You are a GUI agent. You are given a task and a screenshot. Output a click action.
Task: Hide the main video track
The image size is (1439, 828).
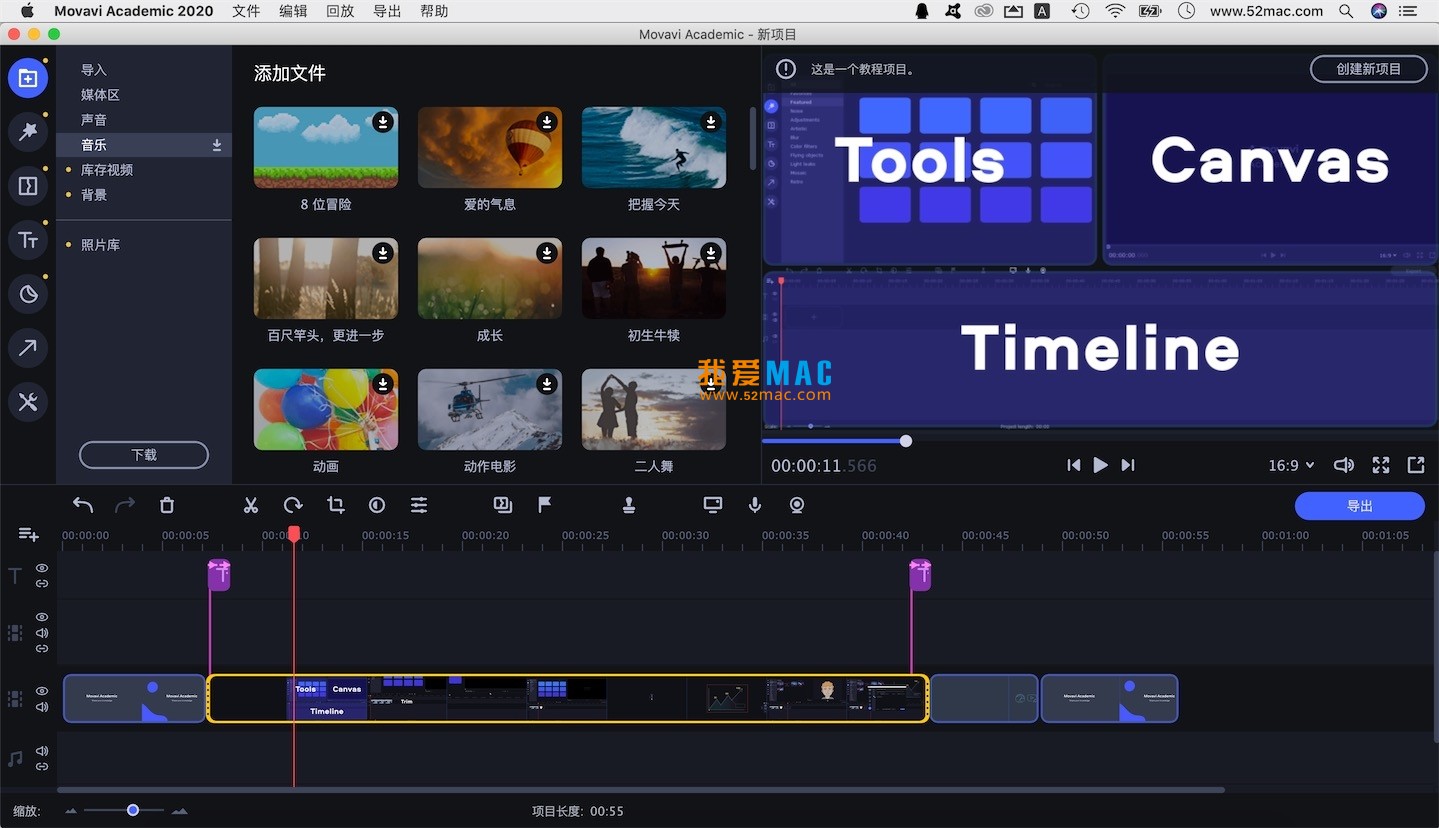(42, 691)
